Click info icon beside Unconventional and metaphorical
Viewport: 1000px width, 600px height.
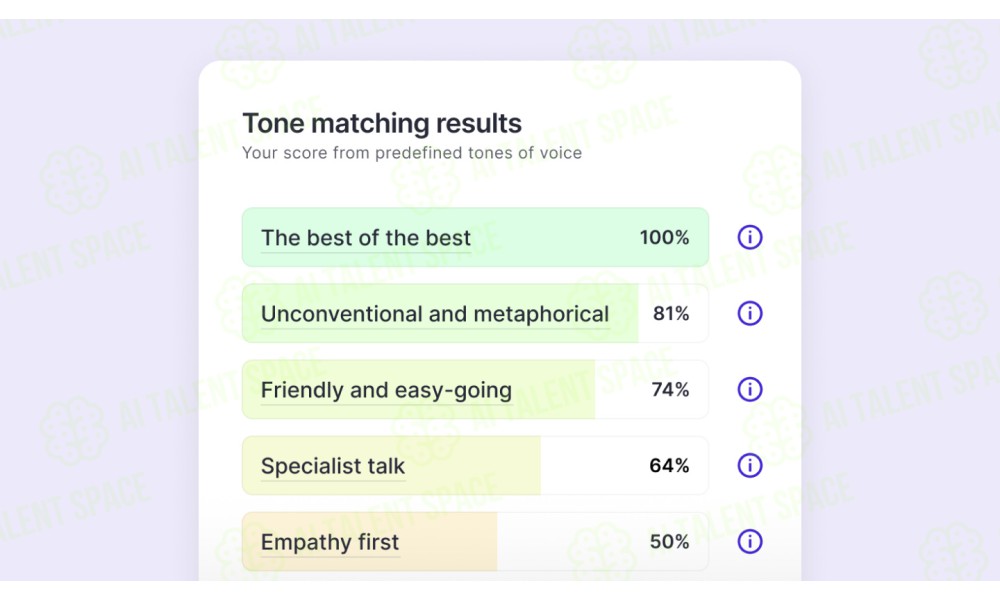click(x=750, y=313)
